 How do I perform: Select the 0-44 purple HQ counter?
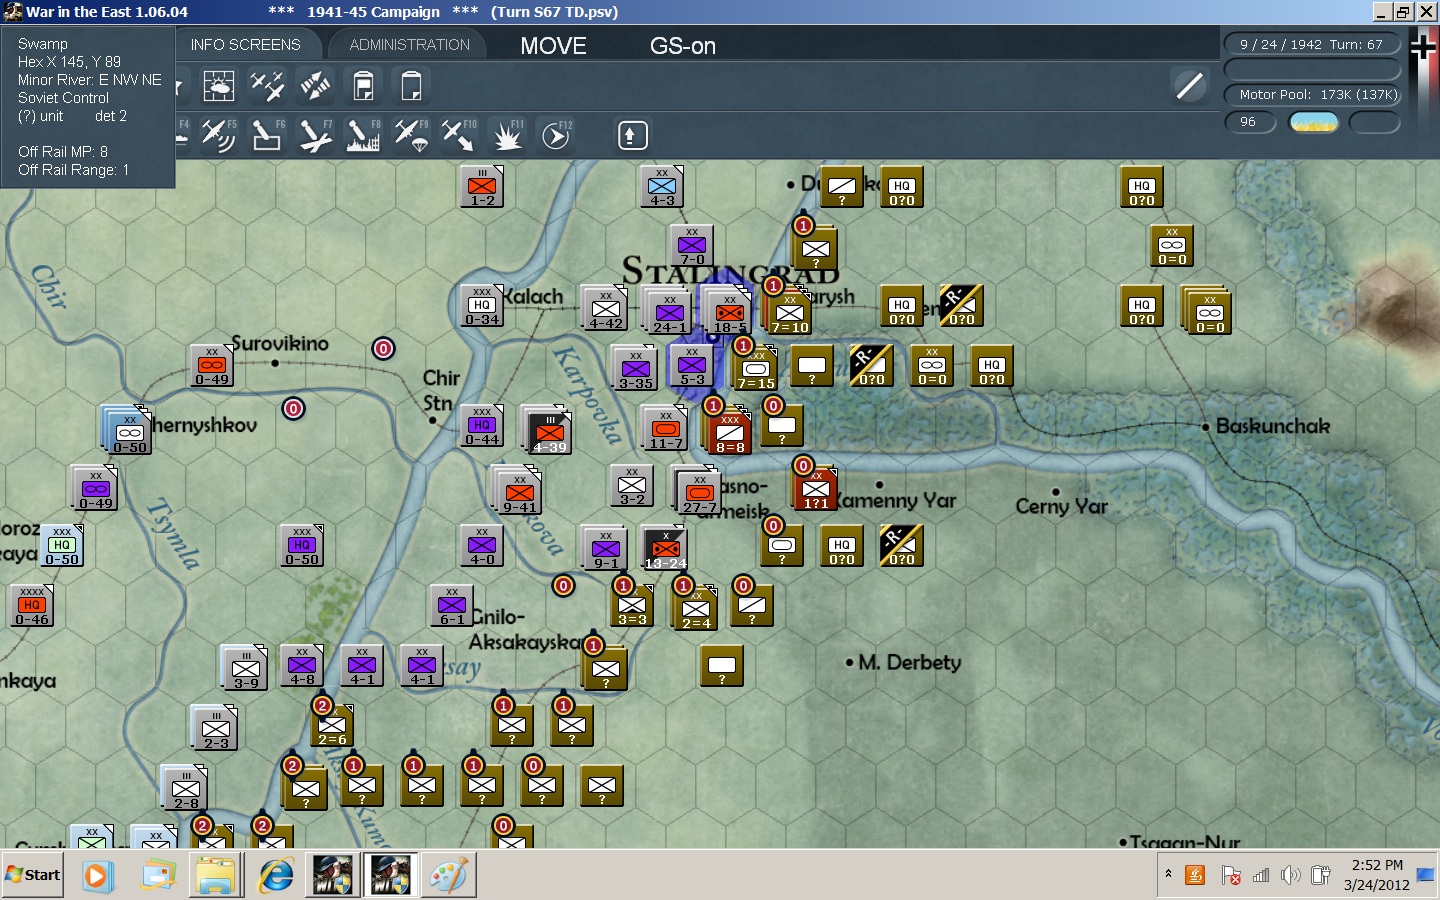click(482, 427)
